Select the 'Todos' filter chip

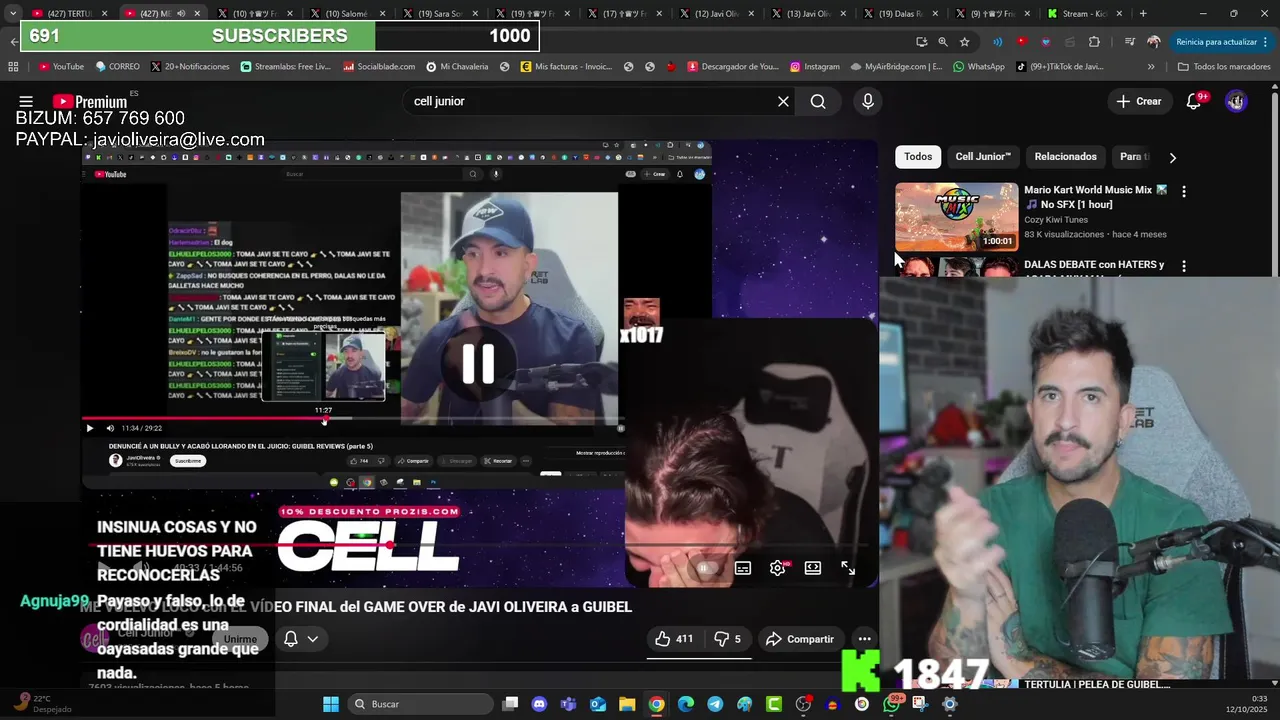point(918,157)
